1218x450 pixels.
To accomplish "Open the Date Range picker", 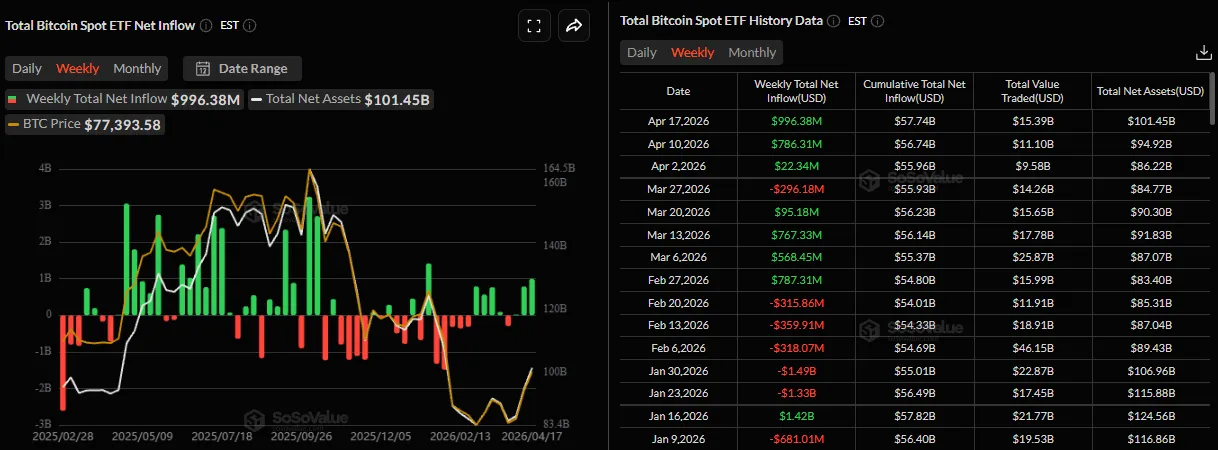I will tap(242, 69).
